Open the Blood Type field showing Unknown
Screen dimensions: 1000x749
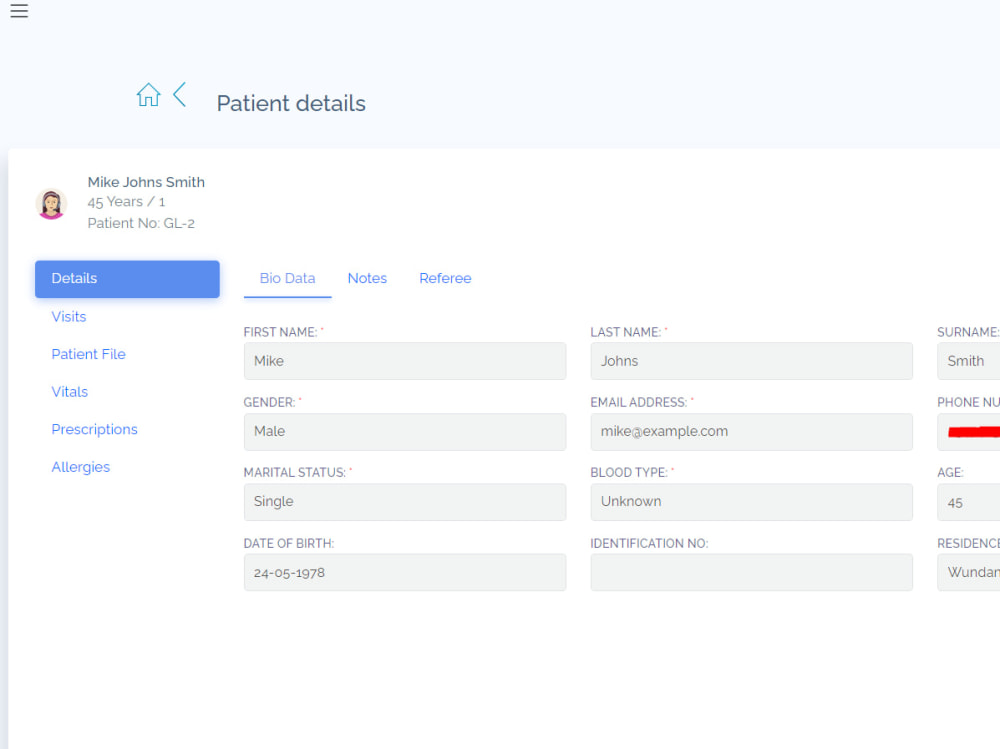[x=751, y=502]
